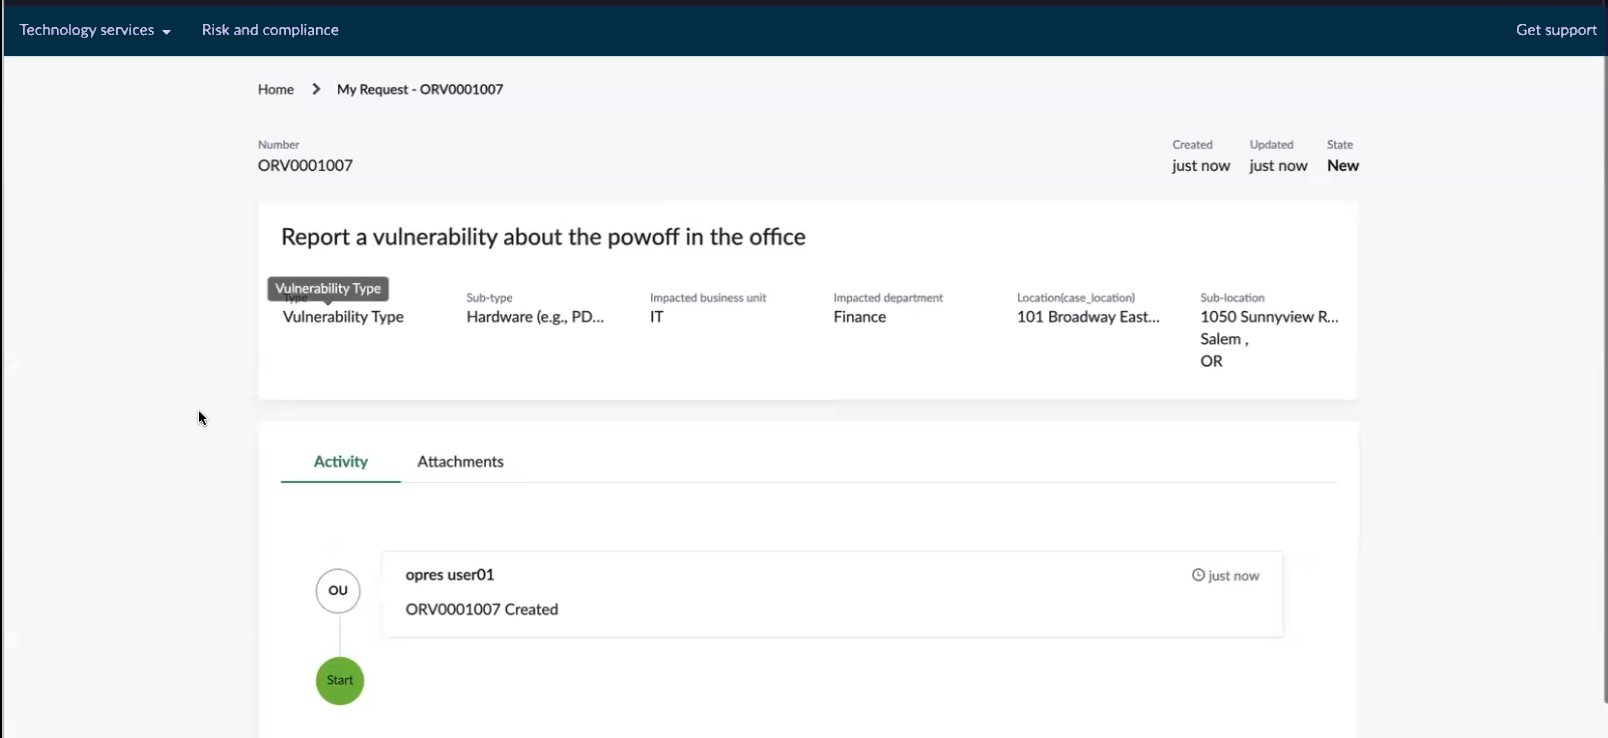Click the ORV0001007 Created activity entry
1608x738 pixels.
(482, 609)
